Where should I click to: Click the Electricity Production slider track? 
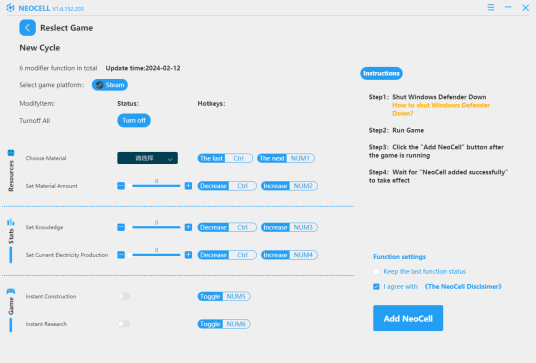[x=155, y=255]
